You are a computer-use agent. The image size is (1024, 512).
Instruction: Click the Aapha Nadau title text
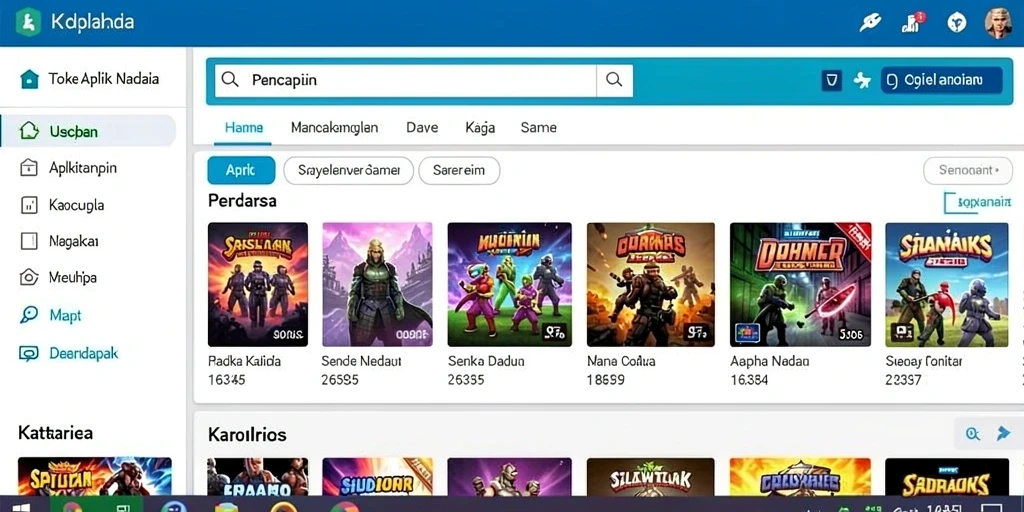pyautogui.click(x=769, y=361)
